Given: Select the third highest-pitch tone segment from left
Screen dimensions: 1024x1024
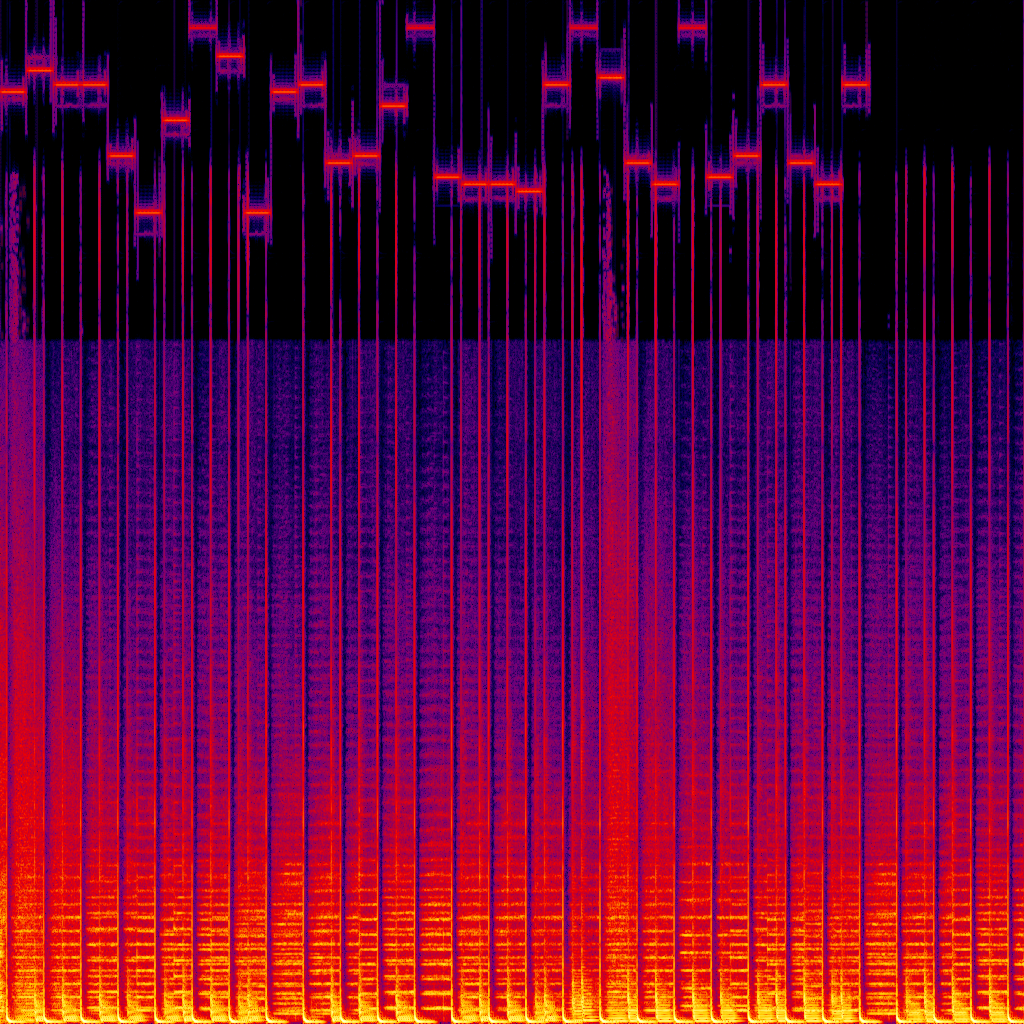Looking at the screenshot, I should [583, 27].
